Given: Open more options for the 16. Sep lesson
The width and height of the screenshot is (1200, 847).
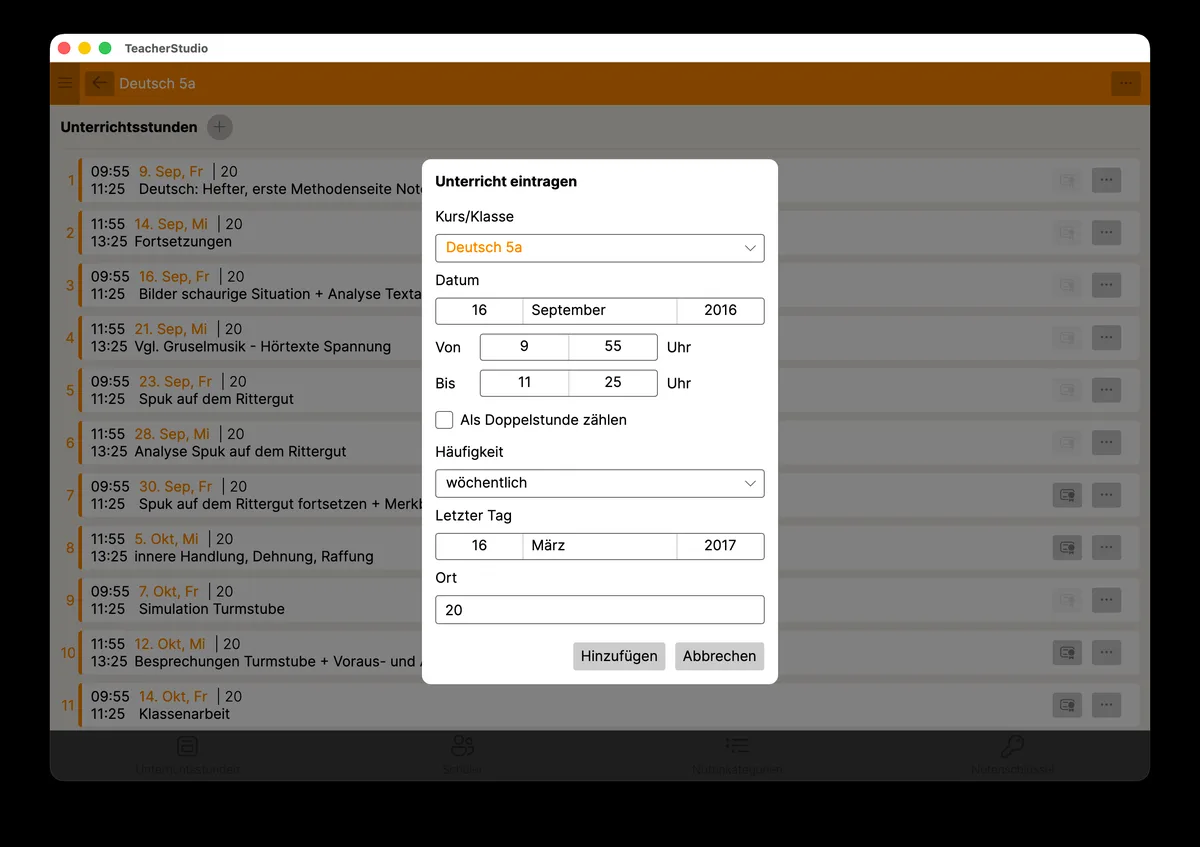Looking at the screenshot, I should pos(1106,285).
